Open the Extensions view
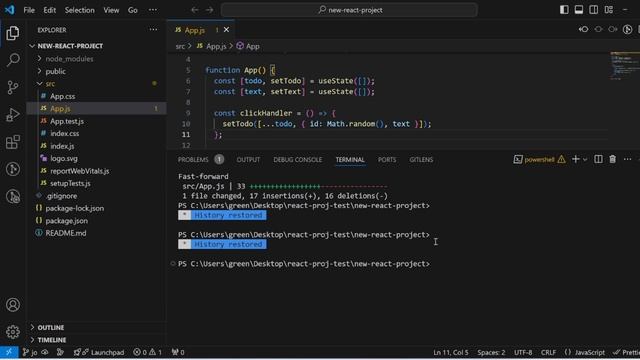 (13, 142)
